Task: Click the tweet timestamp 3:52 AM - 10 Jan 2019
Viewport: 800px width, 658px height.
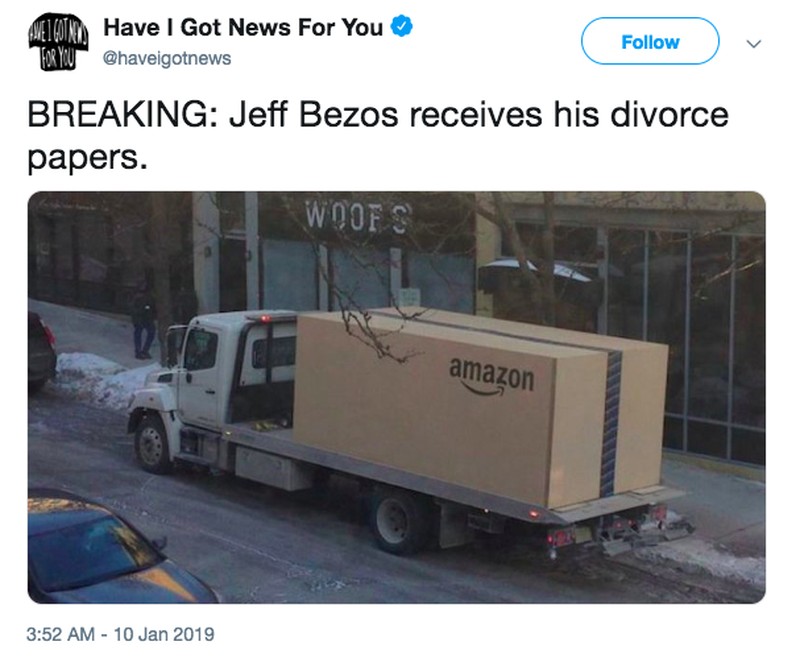Action: click(x=120, y=634)
